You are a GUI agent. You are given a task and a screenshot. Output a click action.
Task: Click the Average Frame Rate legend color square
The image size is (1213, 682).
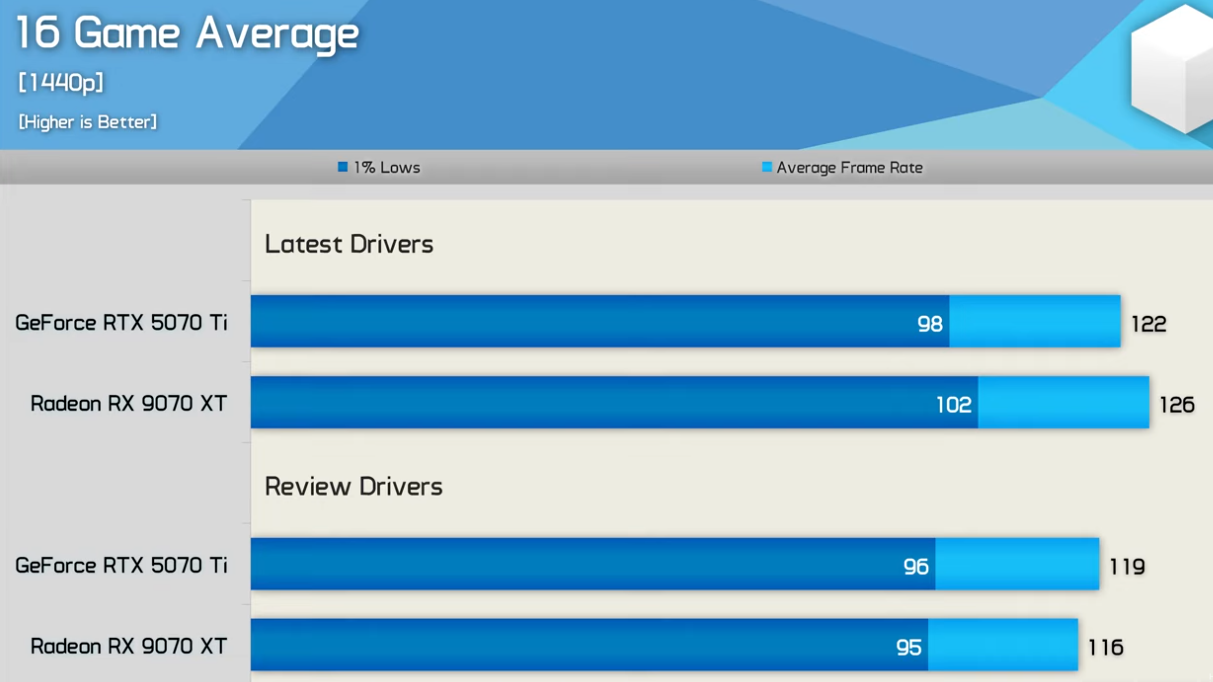(767, 167)
